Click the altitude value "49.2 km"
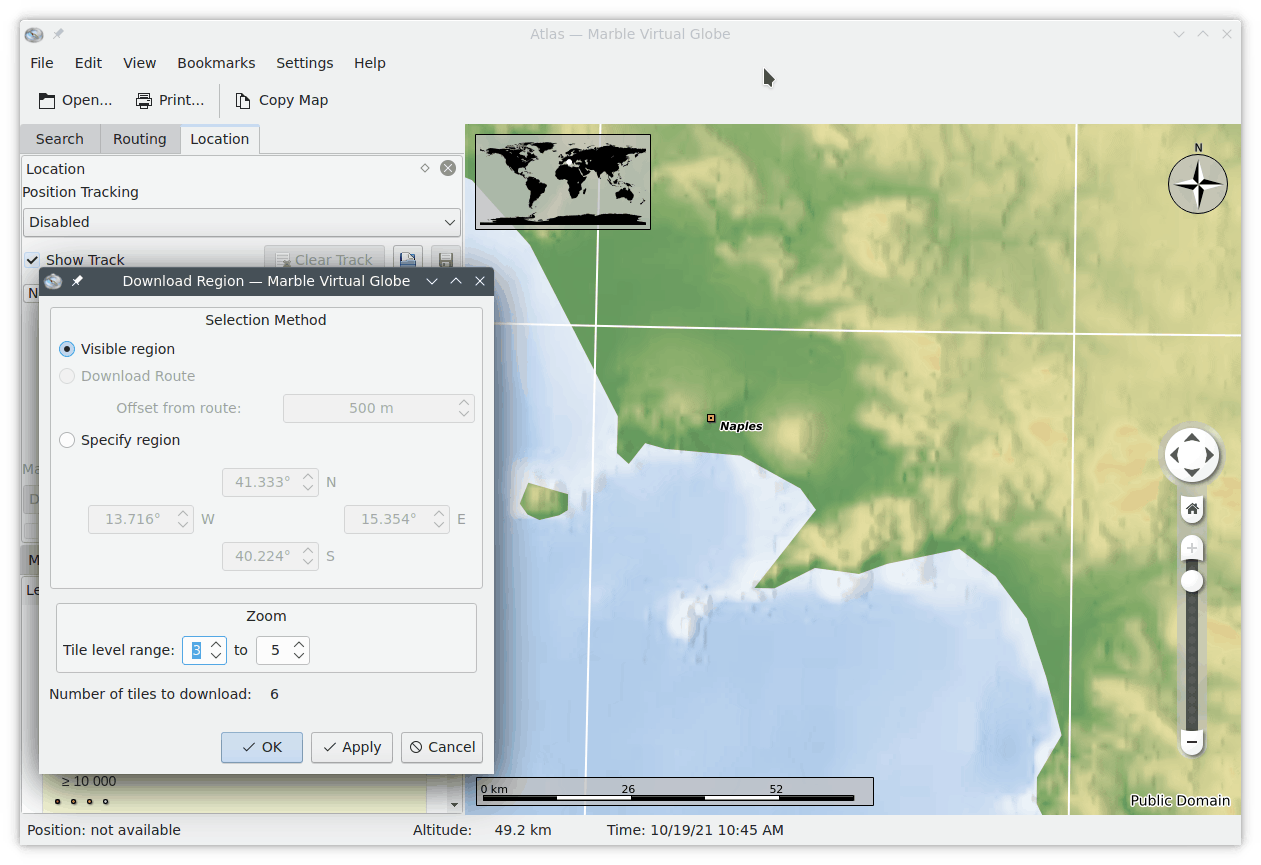Image resolution: width=1261 pixels, height=865 pixels. (x=523, y=830)
